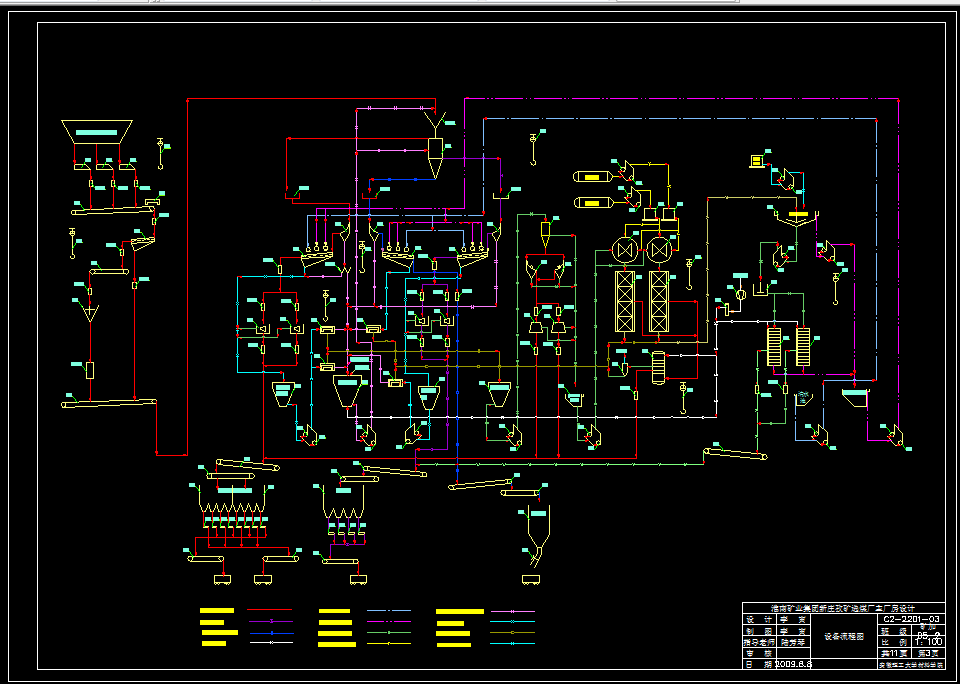This screenshot has height=684, width=960.
Task: Pick the red line sample in legend
Action: click(270, 610)
